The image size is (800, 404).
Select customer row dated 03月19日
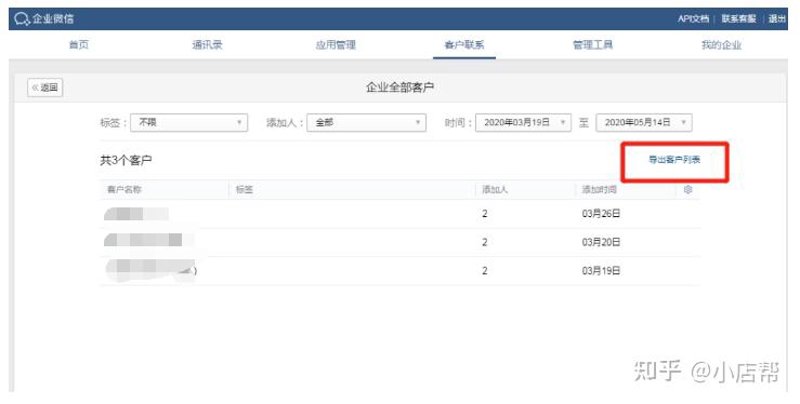400,271
